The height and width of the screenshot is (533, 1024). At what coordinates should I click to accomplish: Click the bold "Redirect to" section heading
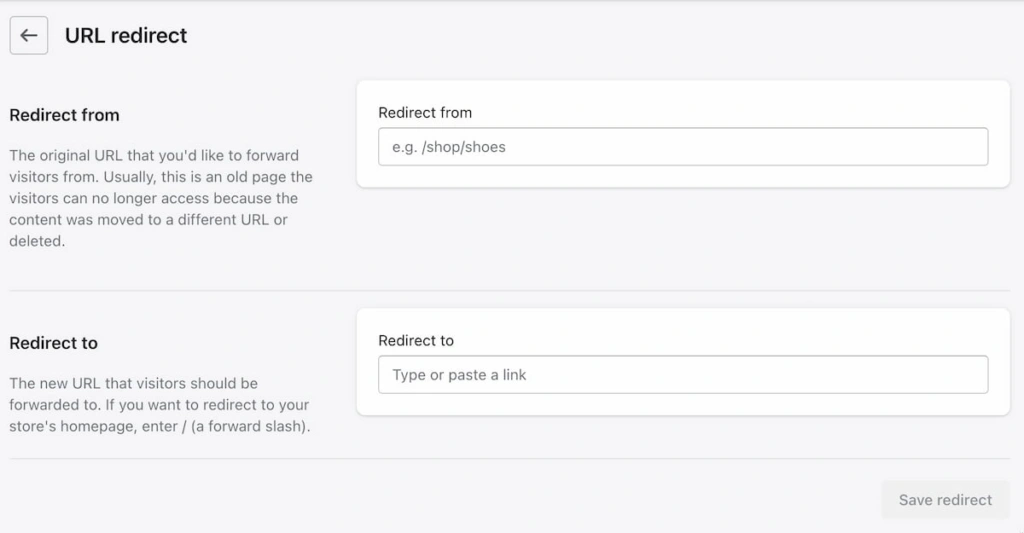pyautogui.click(x=53, y=343)
